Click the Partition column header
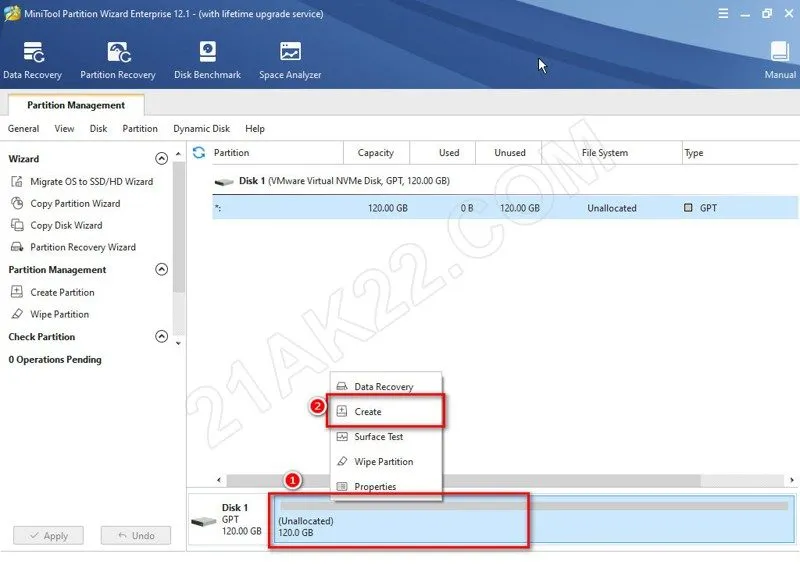The width and height of the screenshot is (800, 568). click(278, 153)
